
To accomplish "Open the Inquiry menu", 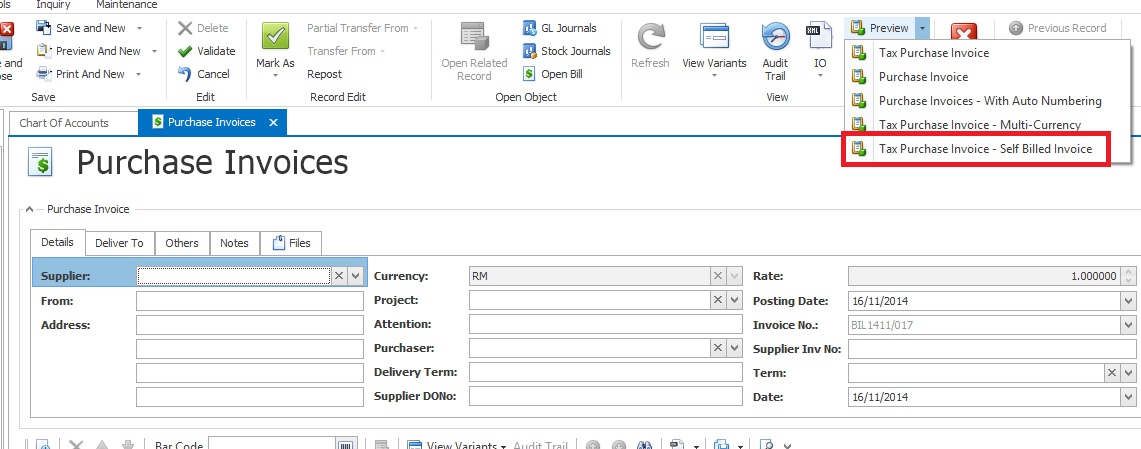I will tap(53, 5).
